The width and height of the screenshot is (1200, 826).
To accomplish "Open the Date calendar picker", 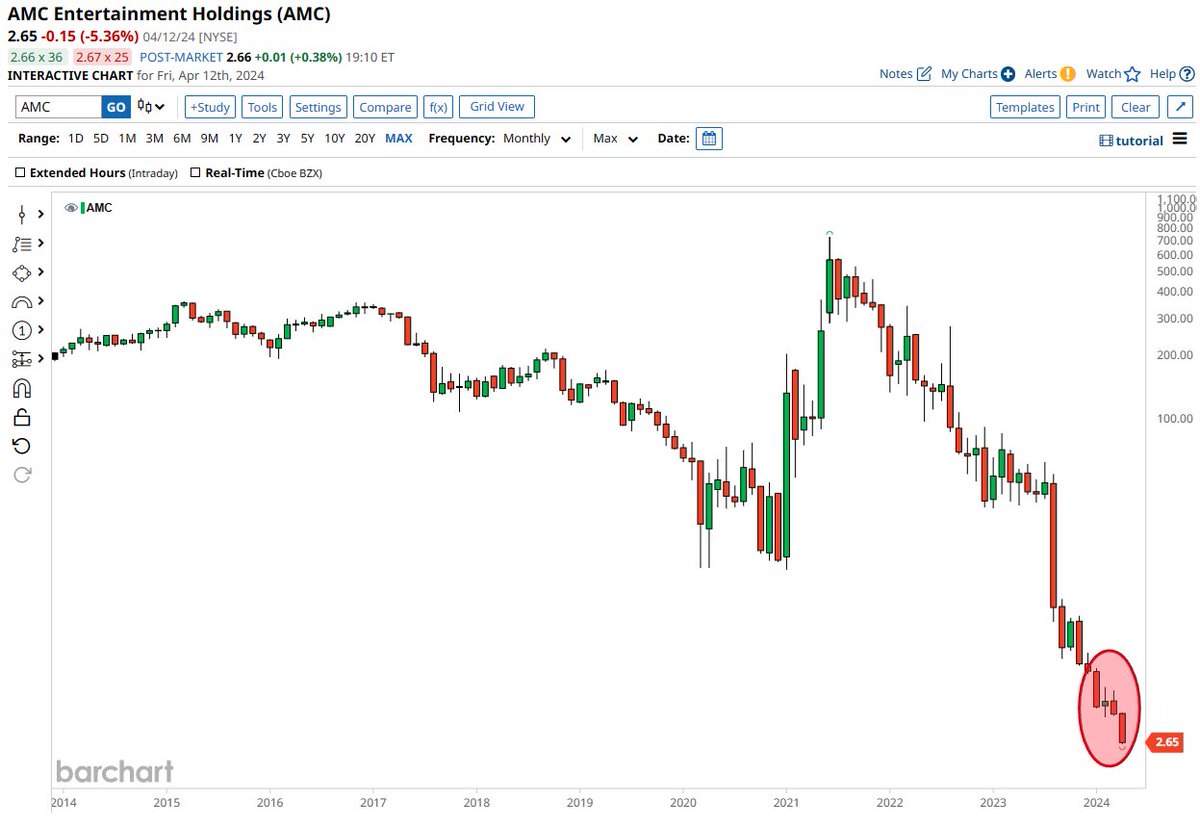I will 709,138.
